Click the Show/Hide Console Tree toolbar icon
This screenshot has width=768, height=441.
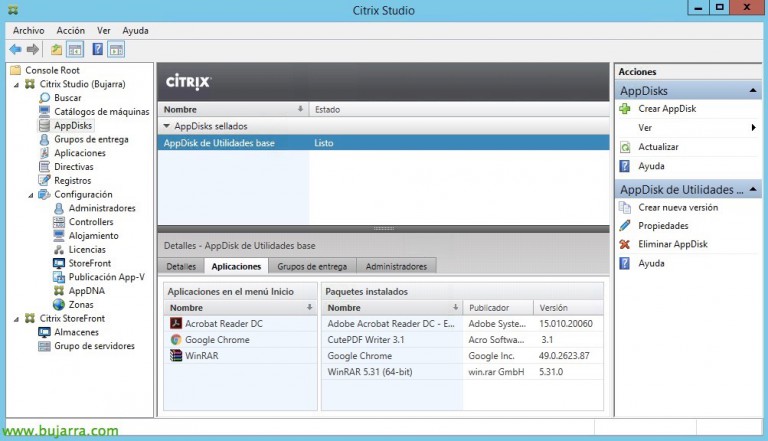coord(75,49)
